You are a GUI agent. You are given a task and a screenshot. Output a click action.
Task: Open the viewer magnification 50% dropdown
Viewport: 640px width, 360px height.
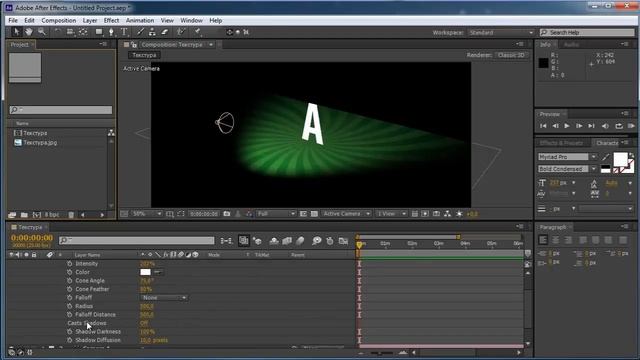147,214
